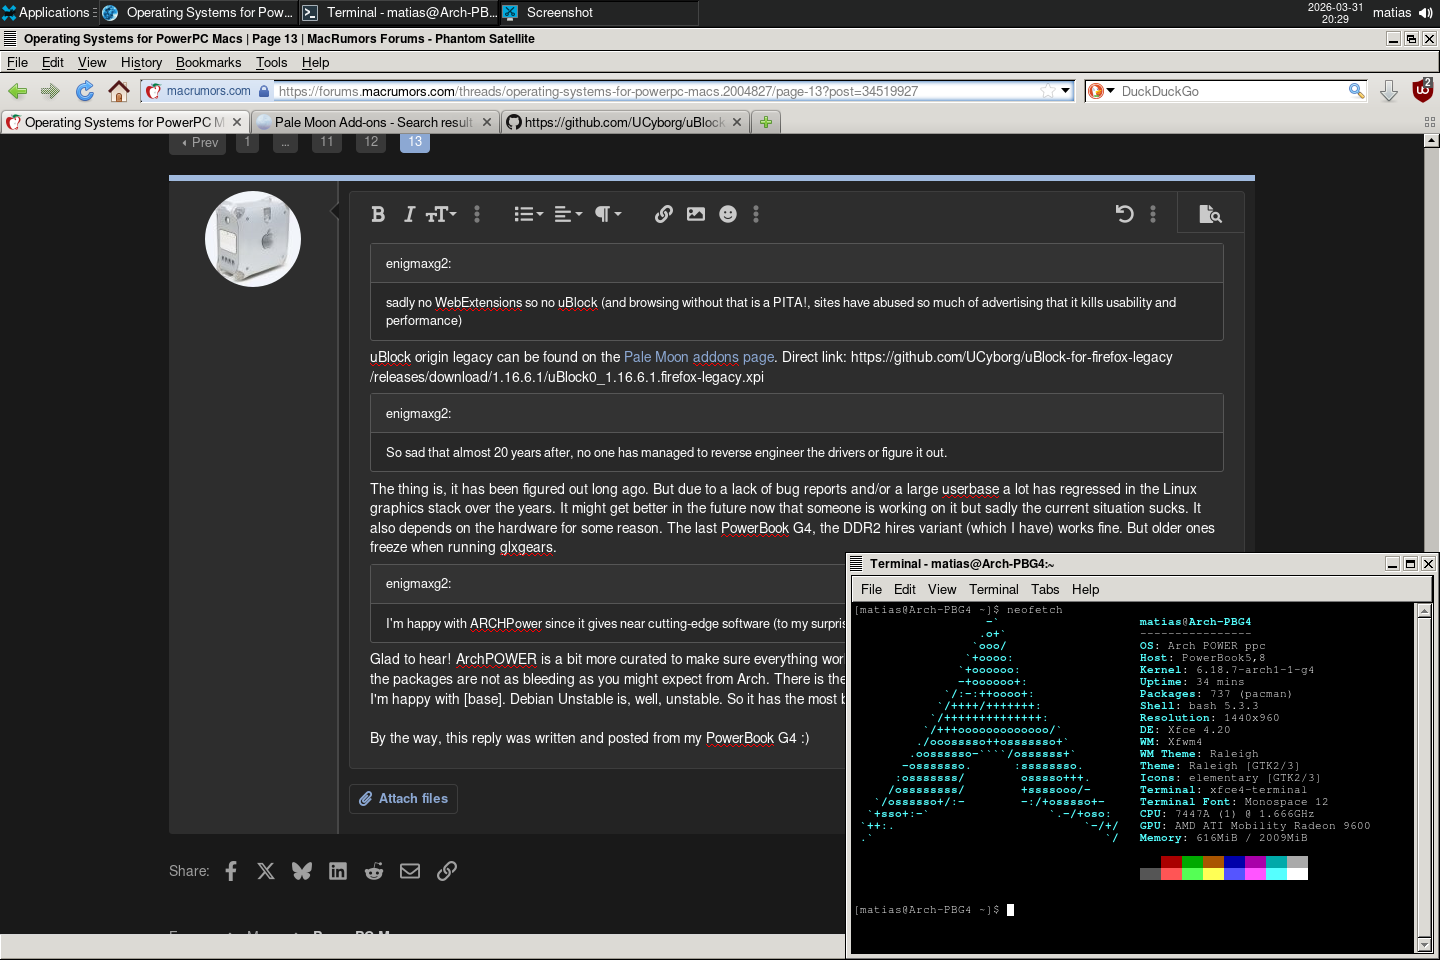Click terminal scrollbar down arrow
The width and height of the screenshot is (1440, 960).
(1425, 945)
